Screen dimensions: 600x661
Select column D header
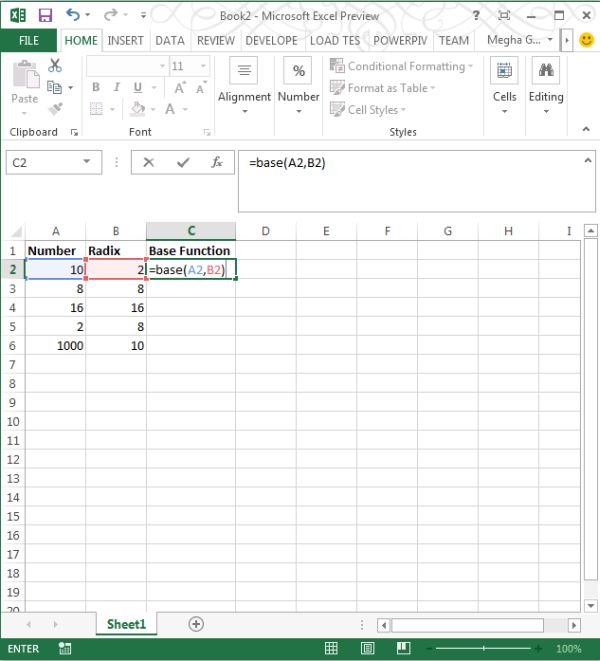tap(266, 231)
